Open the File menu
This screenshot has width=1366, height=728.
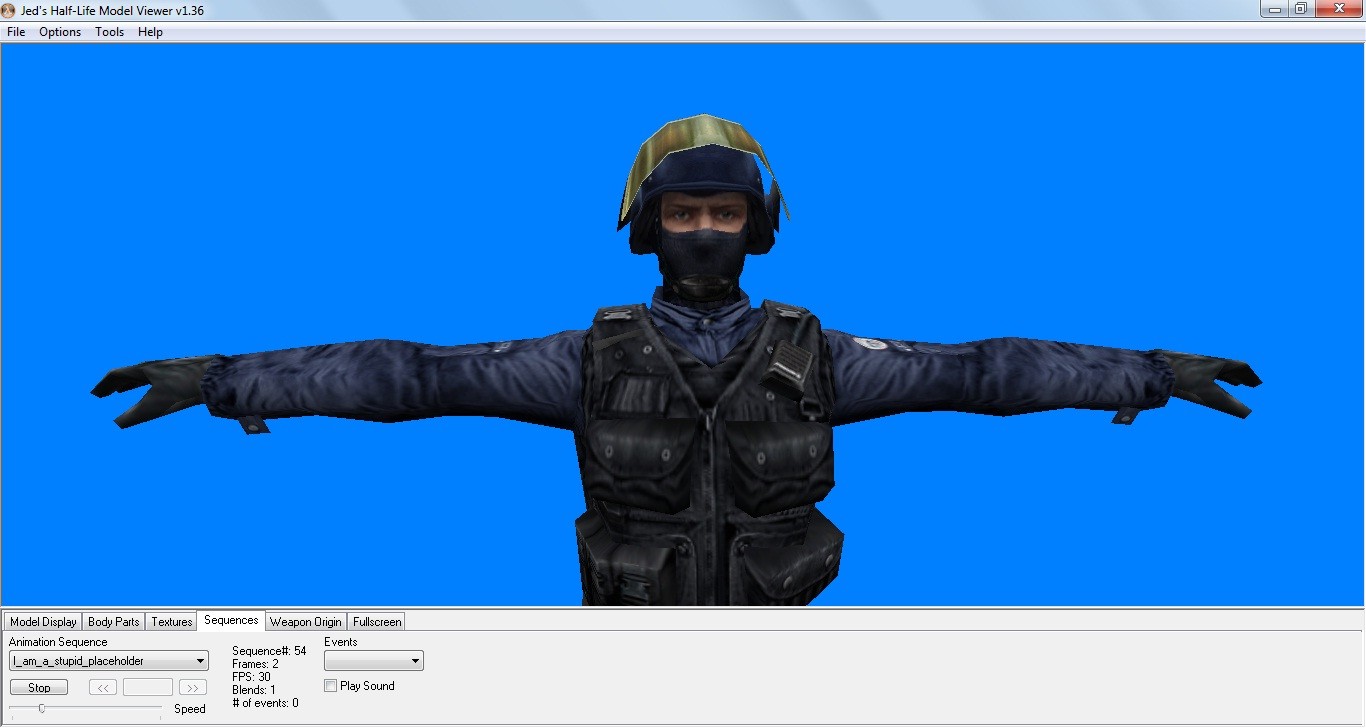(x=15, y=32)
